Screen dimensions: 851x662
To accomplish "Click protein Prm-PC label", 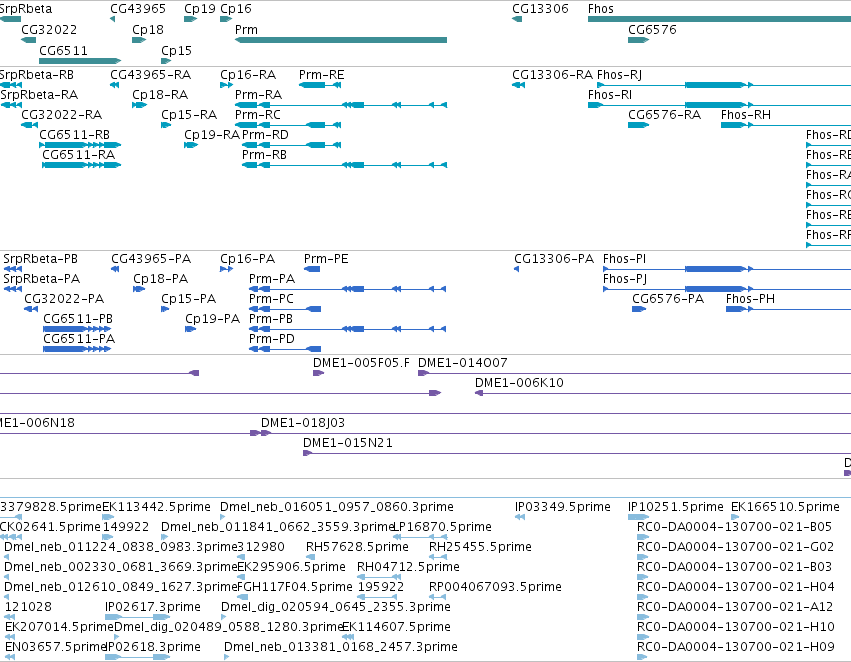I will coord(271,300).
